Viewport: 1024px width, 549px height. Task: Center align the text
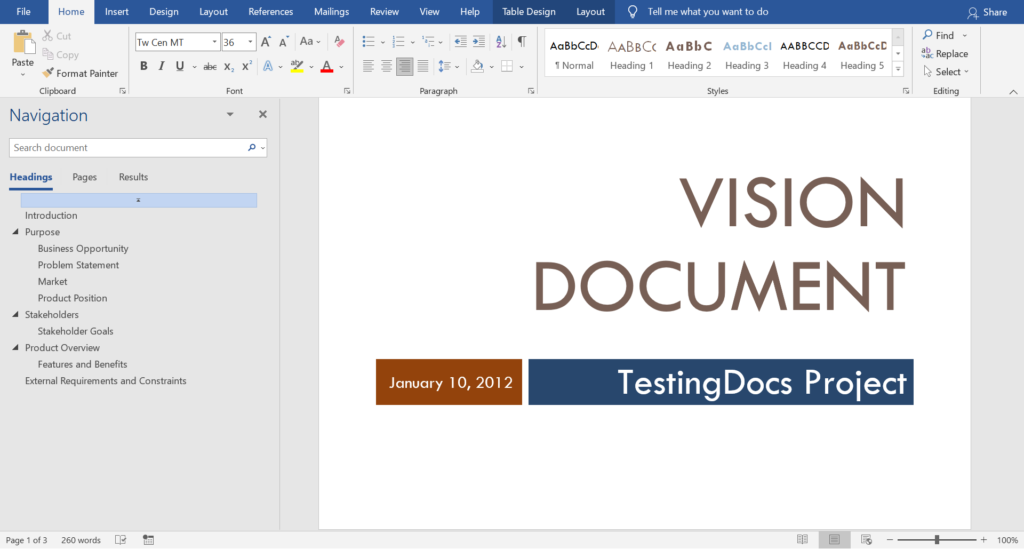coord(387,66)
